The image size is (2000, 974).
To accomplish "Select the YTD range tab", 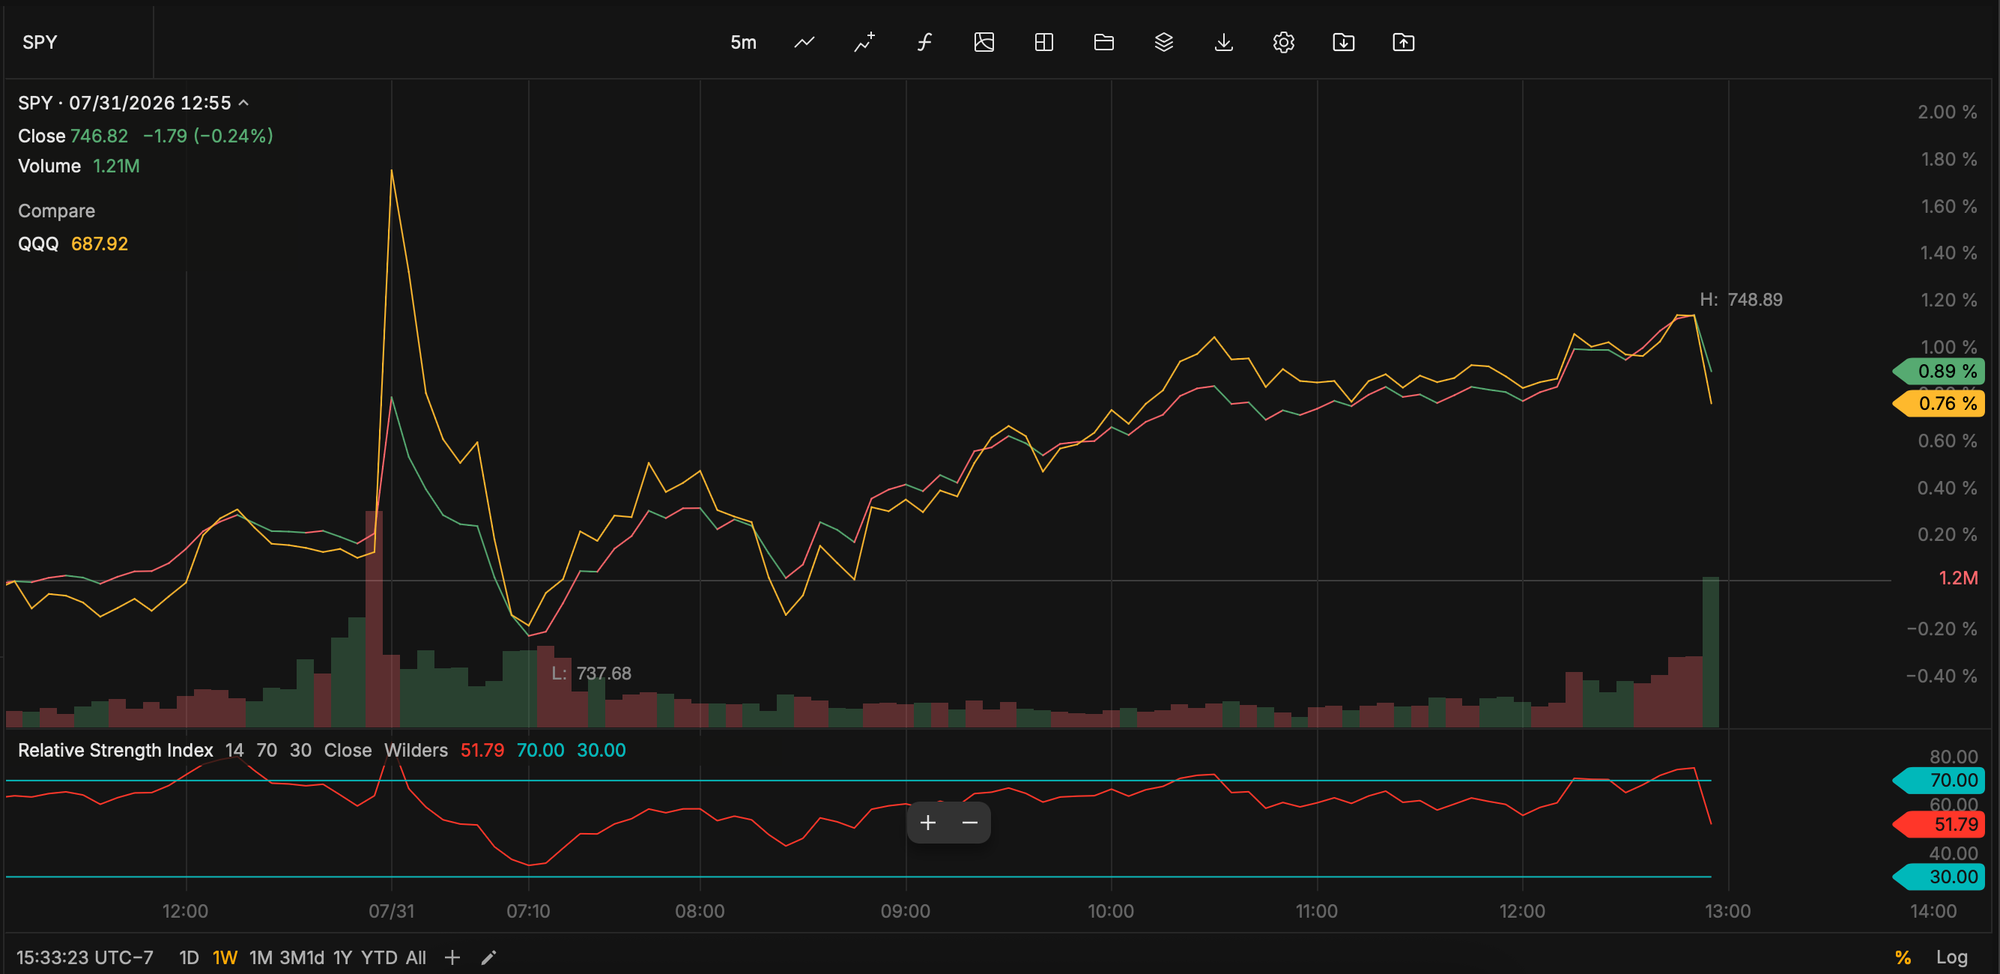I will coord(379,958).
